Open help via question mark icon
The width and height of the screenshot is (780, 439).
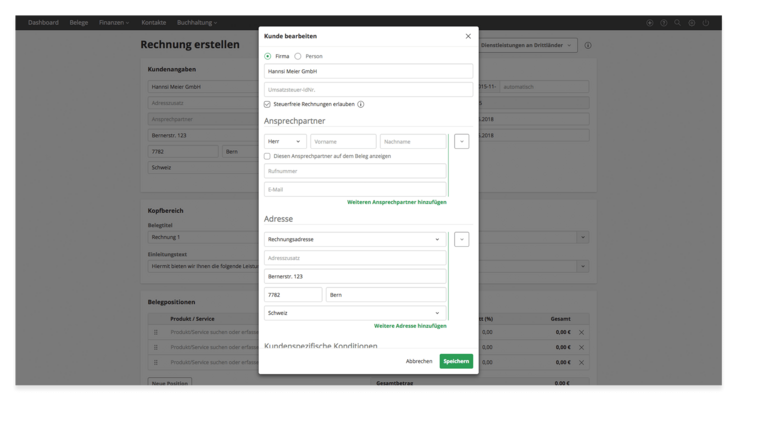click(664, 22)
